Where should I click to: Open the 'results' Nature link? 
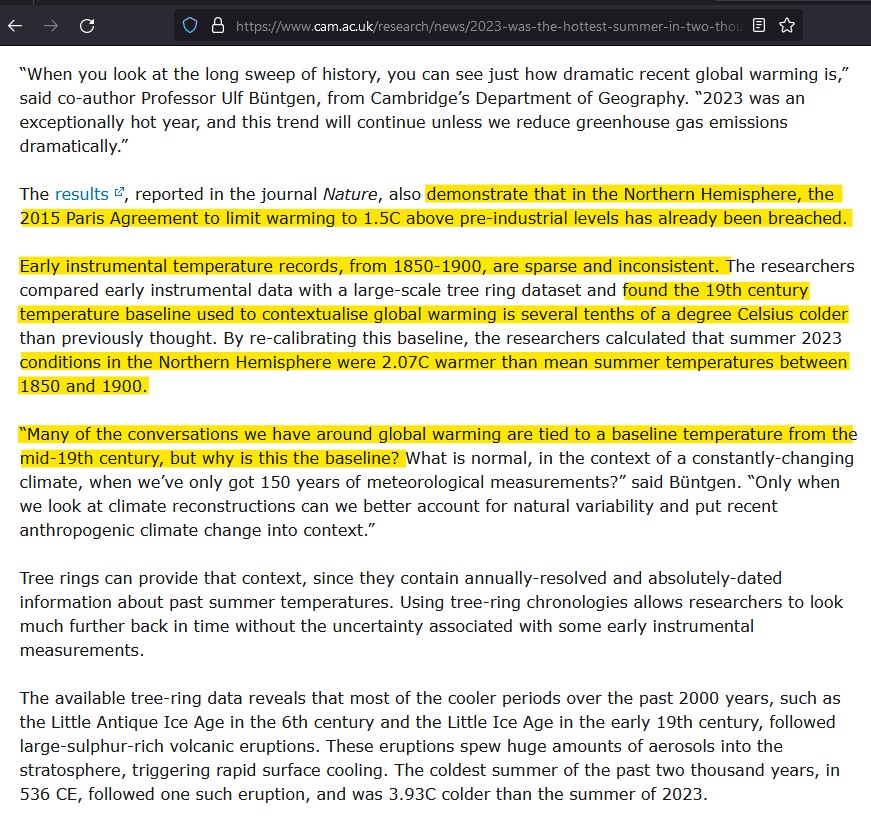82,194
